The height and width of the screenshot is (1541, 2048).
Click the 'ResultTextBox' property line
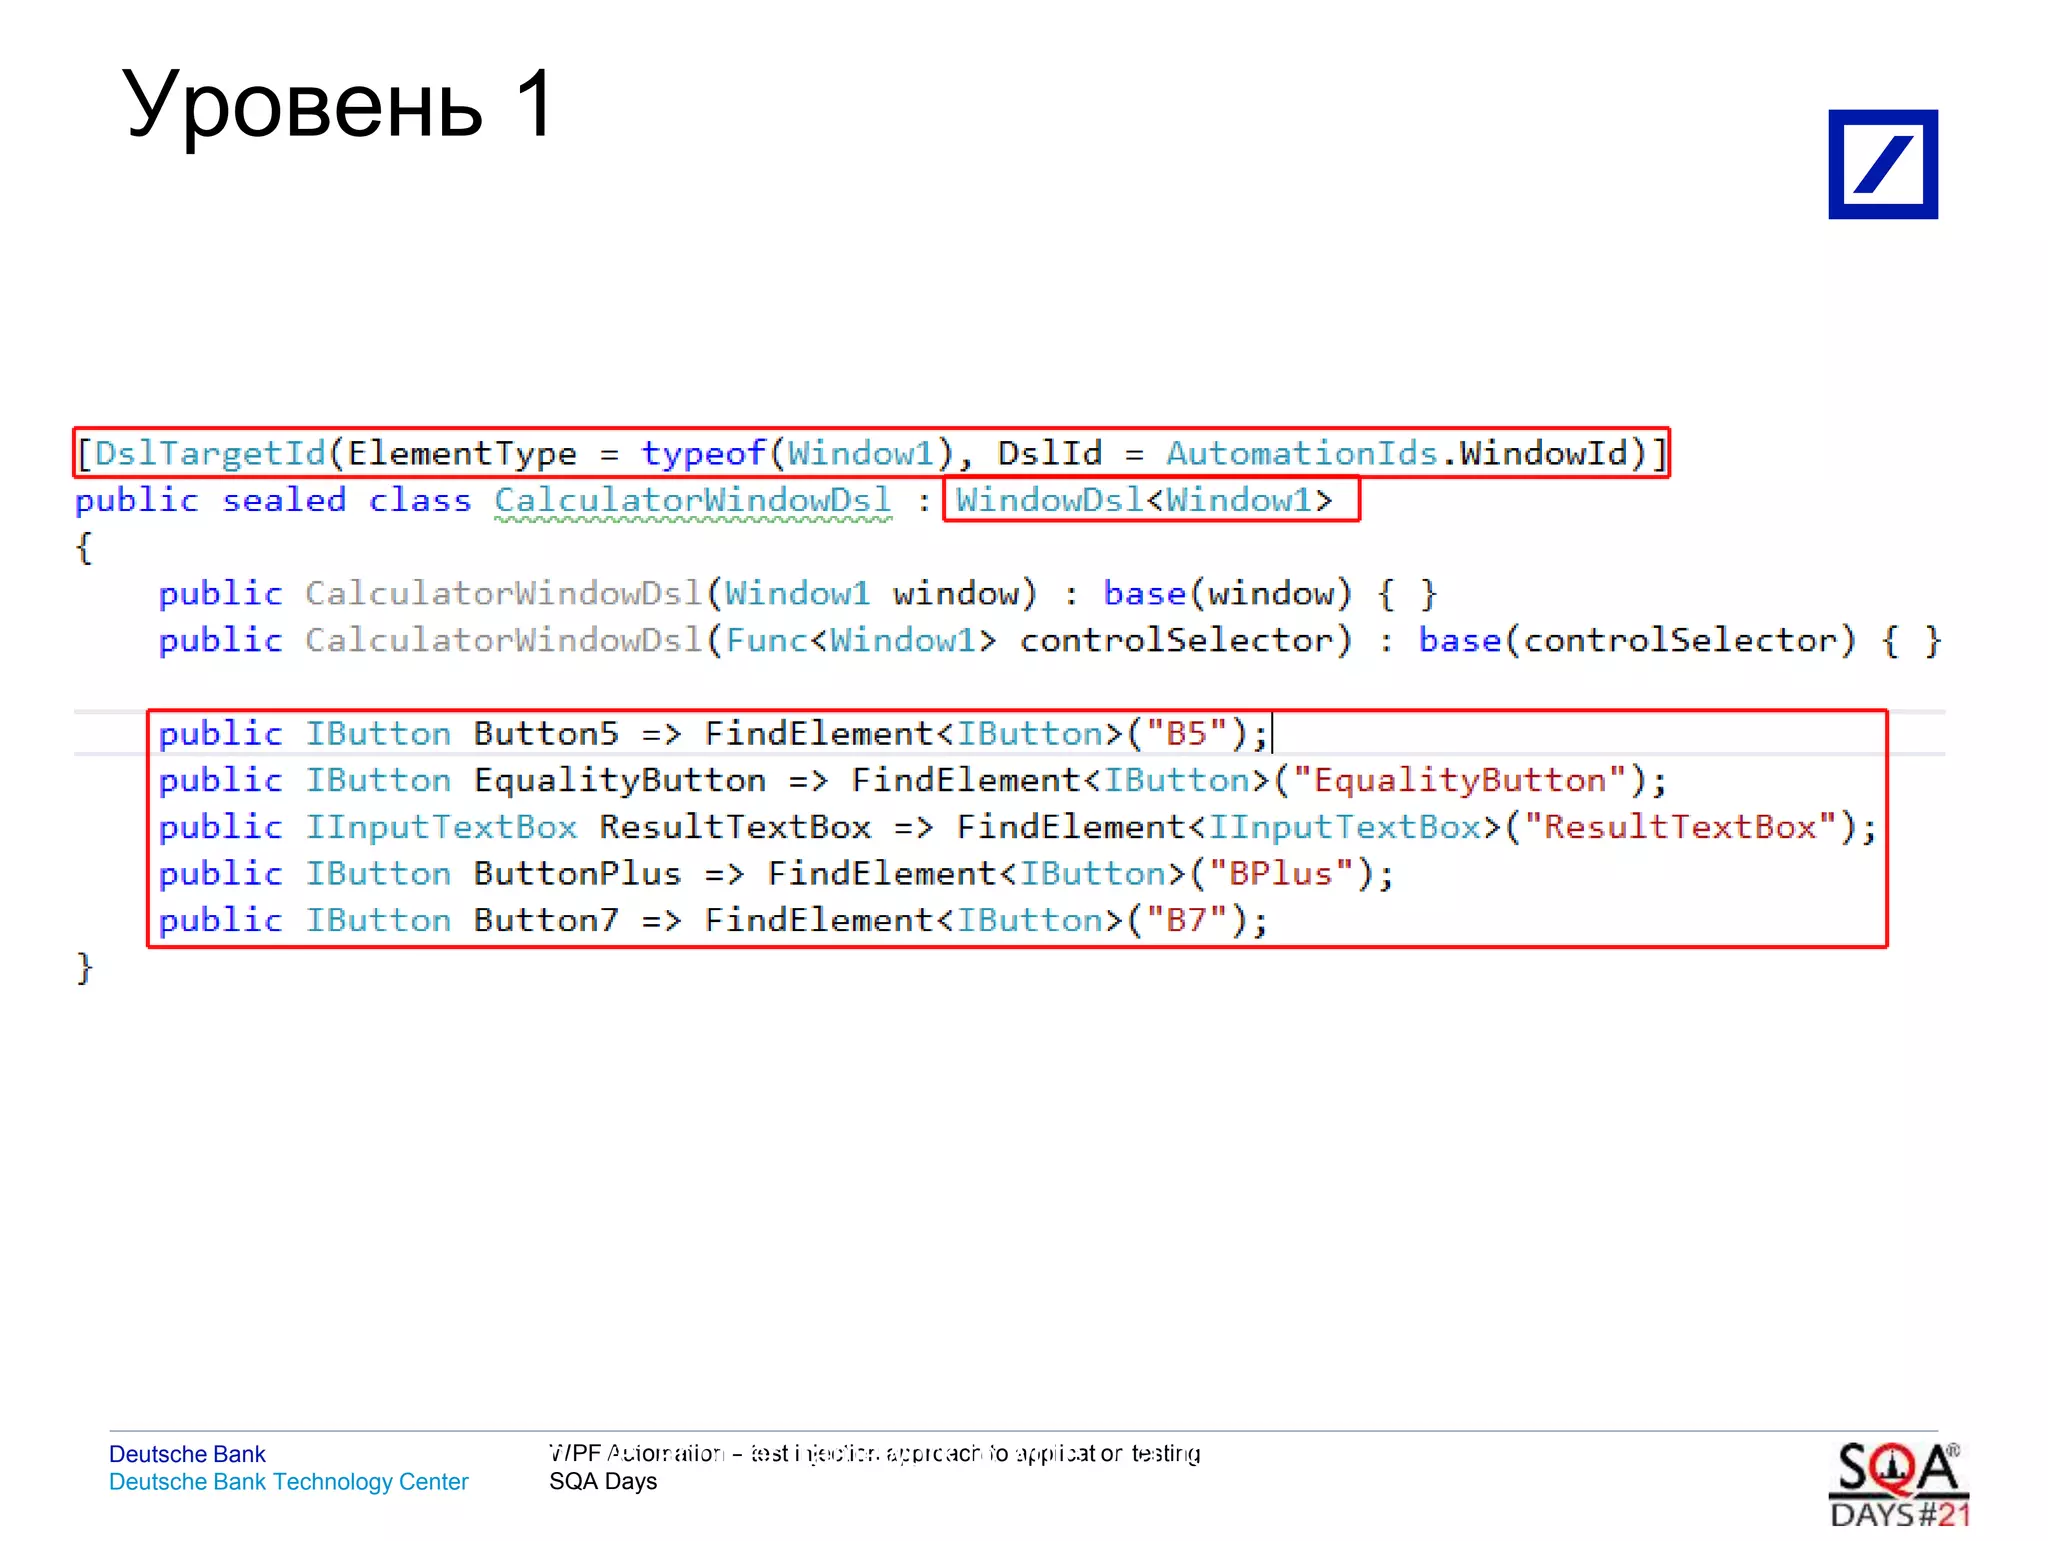(1018, 828)
